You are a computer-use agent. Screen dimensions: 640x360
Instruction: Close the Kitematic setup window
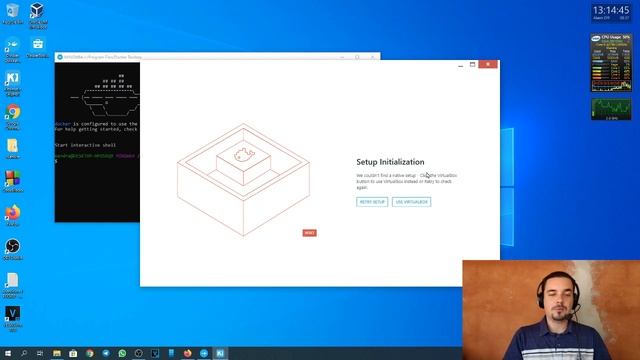488,64
